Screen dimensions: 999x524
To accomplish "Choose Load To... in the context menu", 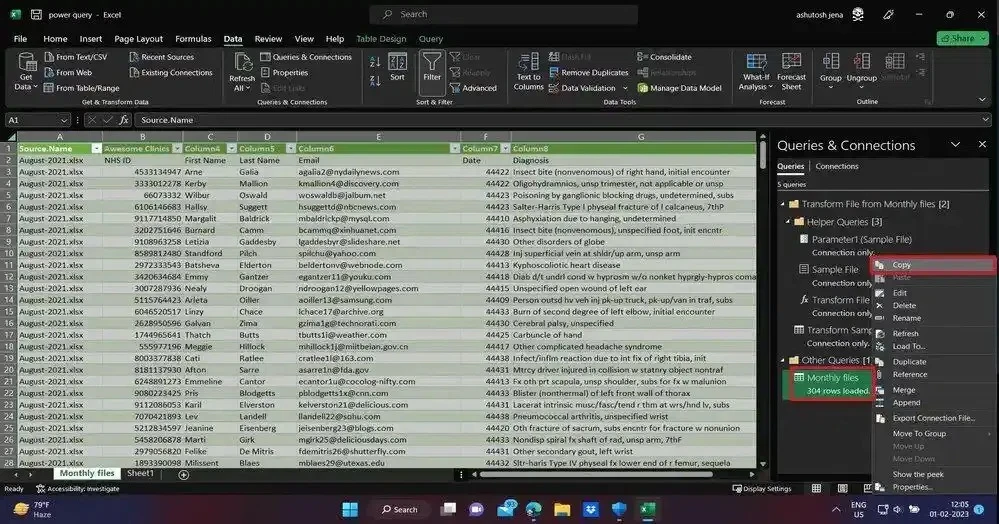I will [x=909, y=346].
